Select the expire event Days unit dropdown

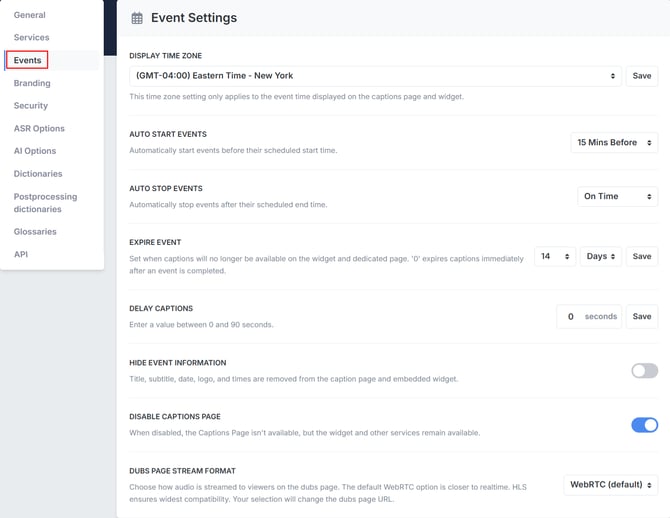pos(601,257)
